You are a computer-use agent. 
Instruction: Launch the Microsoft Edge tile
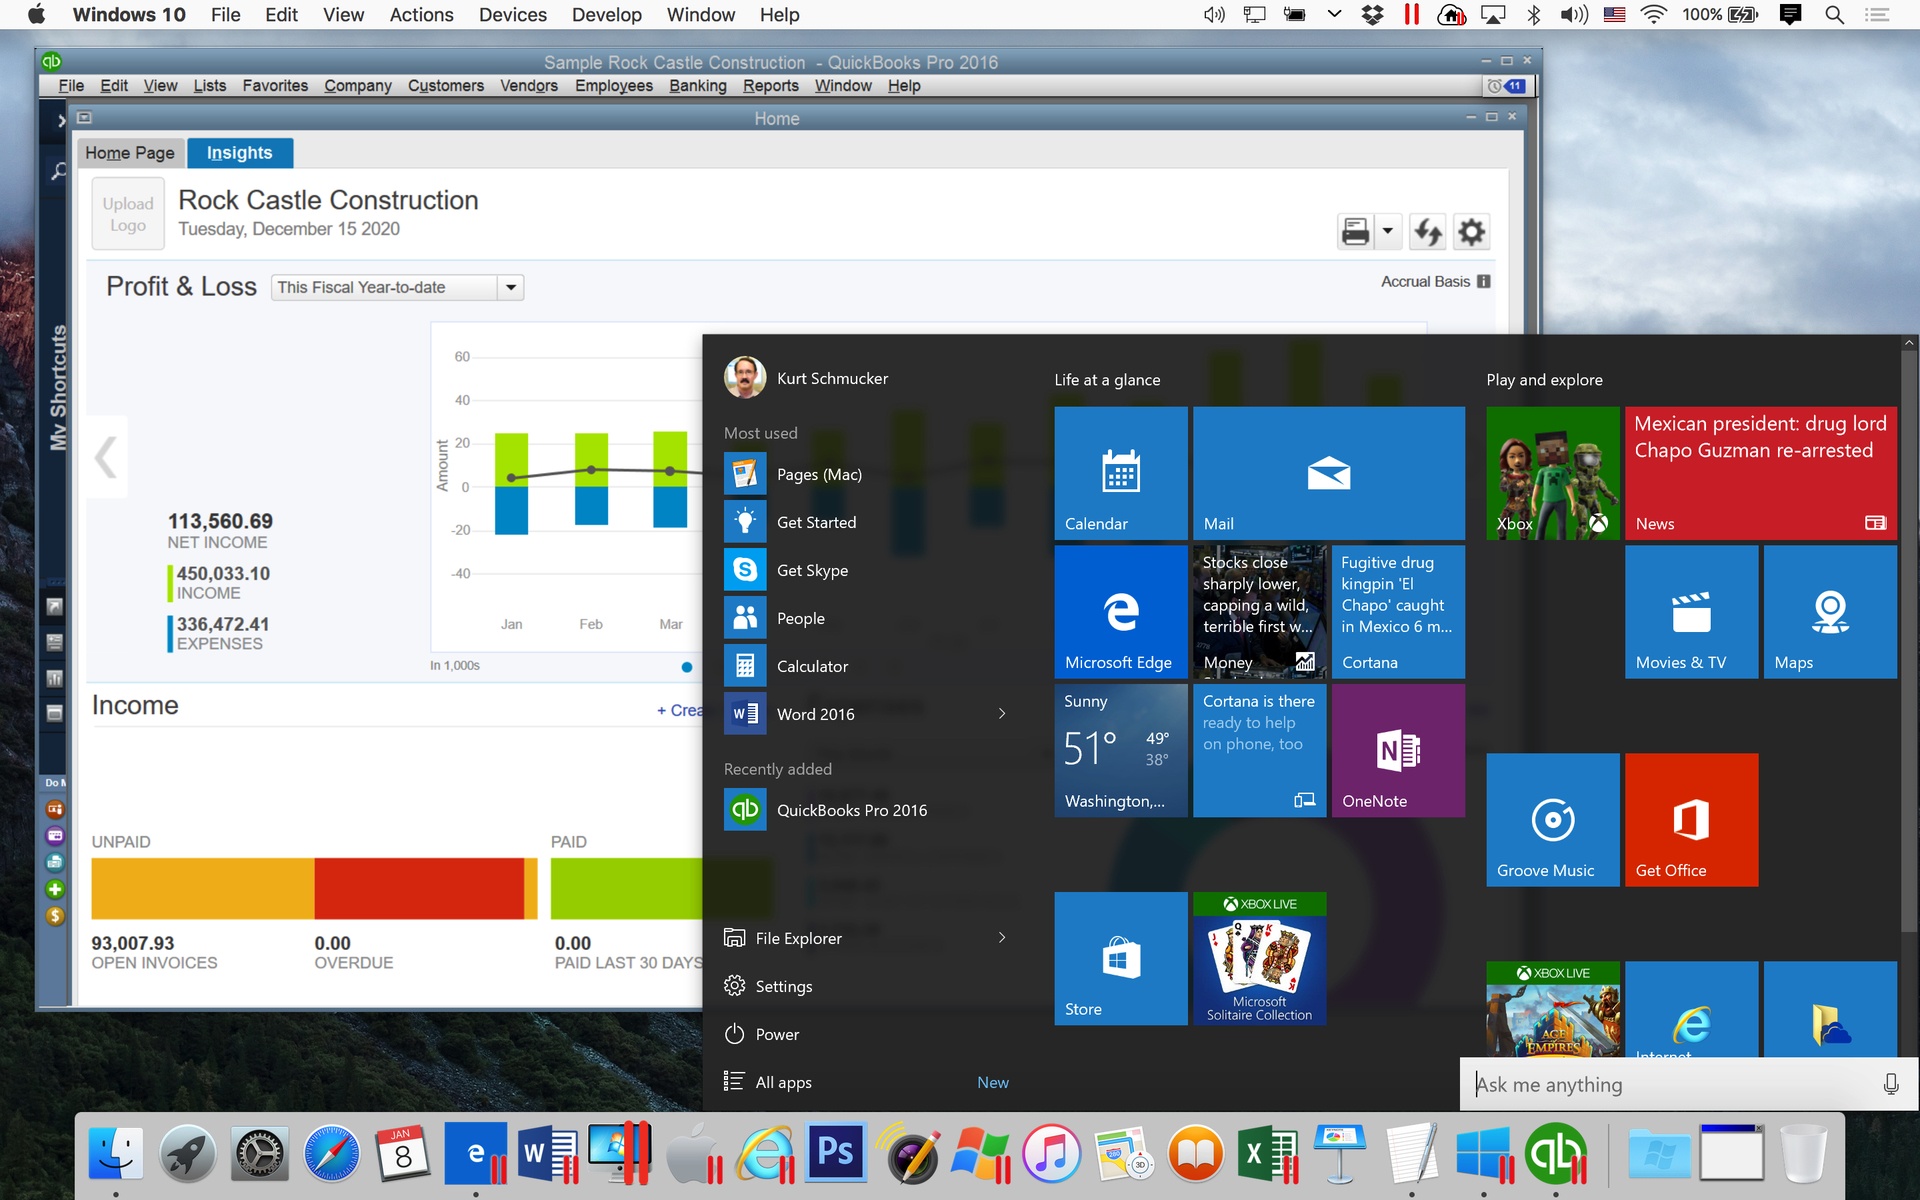pos(1121,612)
